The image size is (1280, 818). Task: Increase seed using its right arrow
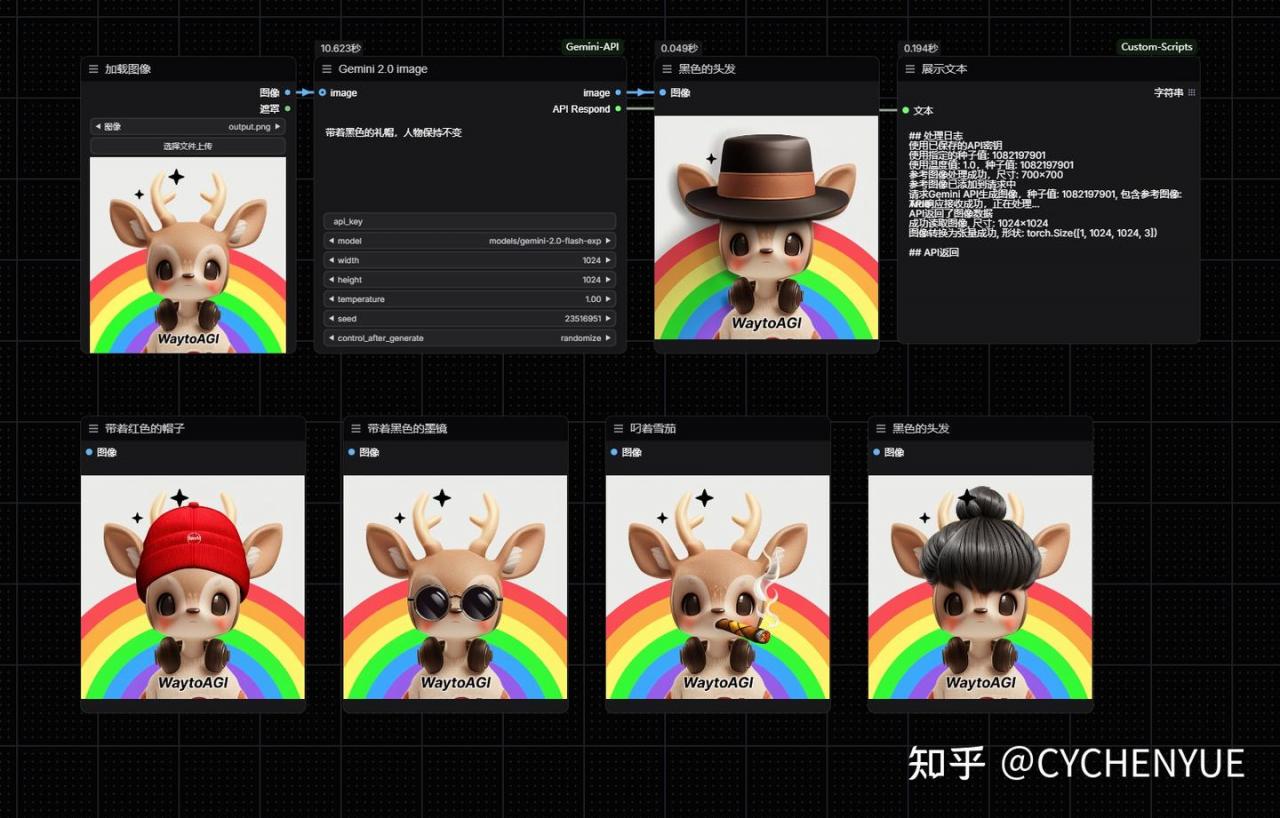click(x=609, y=318)
